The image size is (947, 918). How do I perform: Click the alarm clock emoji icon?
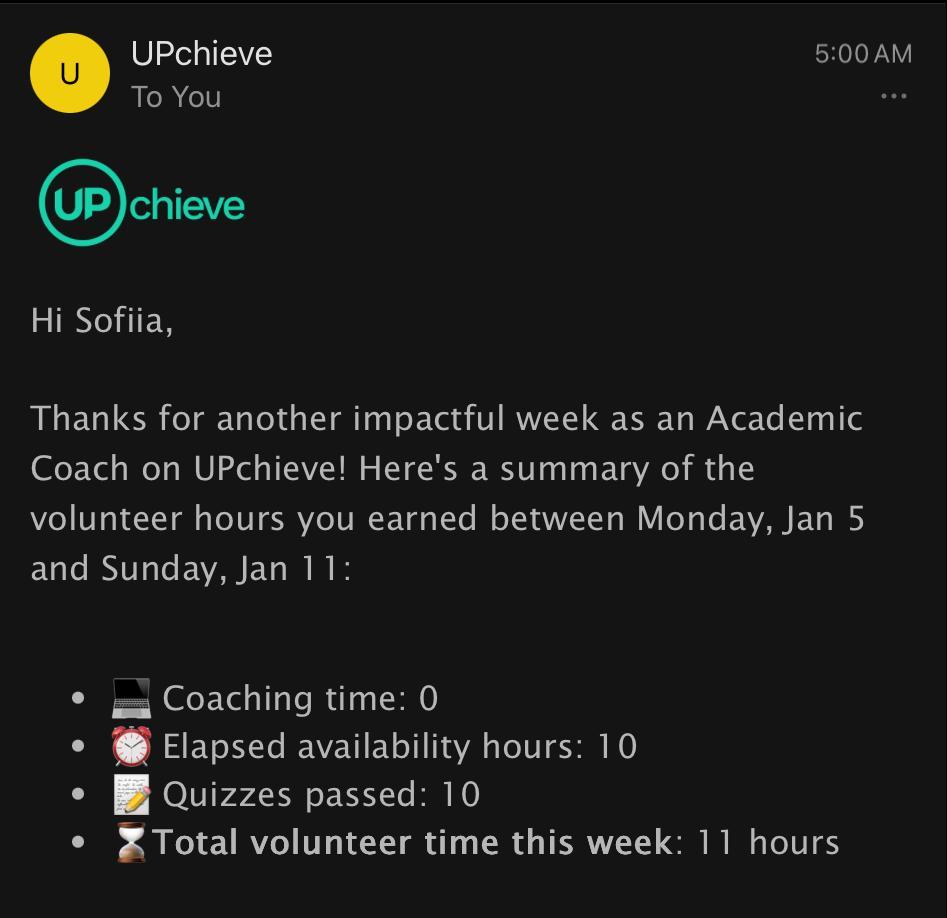131,746
